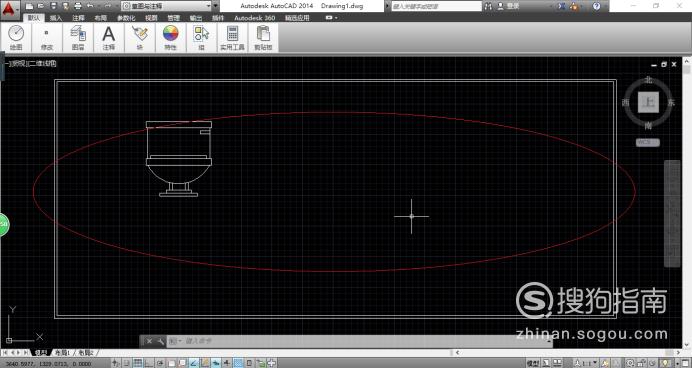Open the 块 (Block) ribbon panel

click(139, 38)
